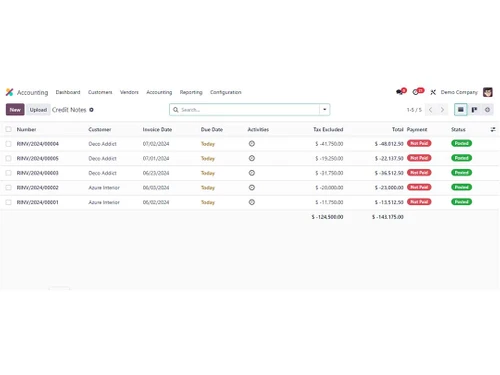Select all records with header checkbox
Viewport: 500px width, 375px height.
(9, 129)
